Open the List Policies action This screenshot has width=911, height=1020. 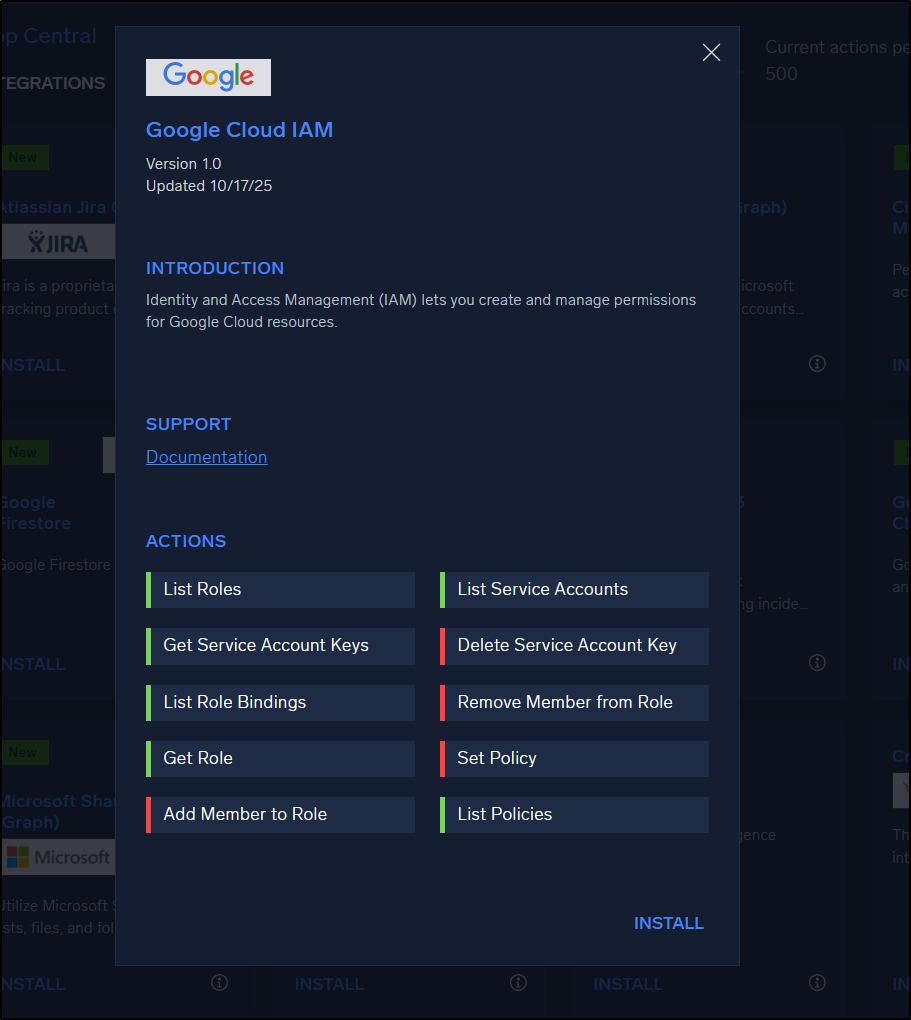tap(574, 814)
